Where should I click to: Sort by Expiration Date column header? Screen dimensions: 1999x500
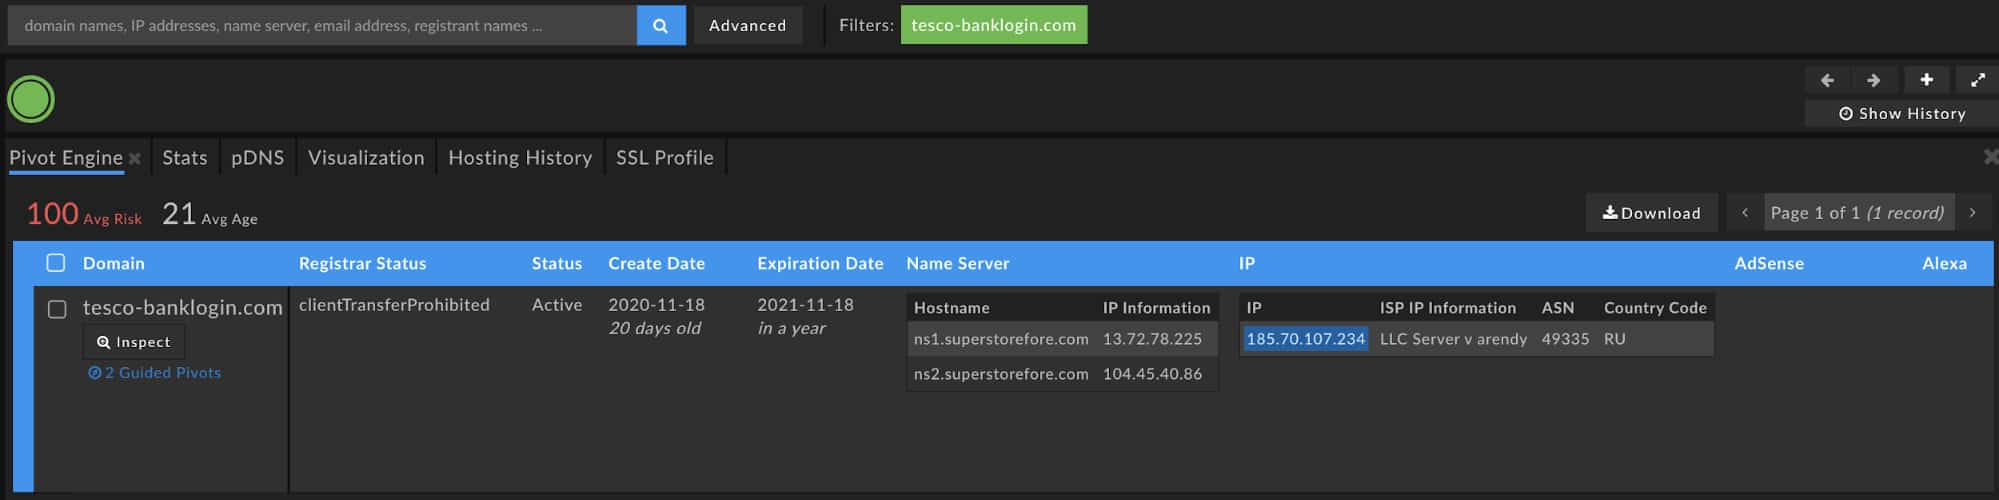(x=820, y=263)
